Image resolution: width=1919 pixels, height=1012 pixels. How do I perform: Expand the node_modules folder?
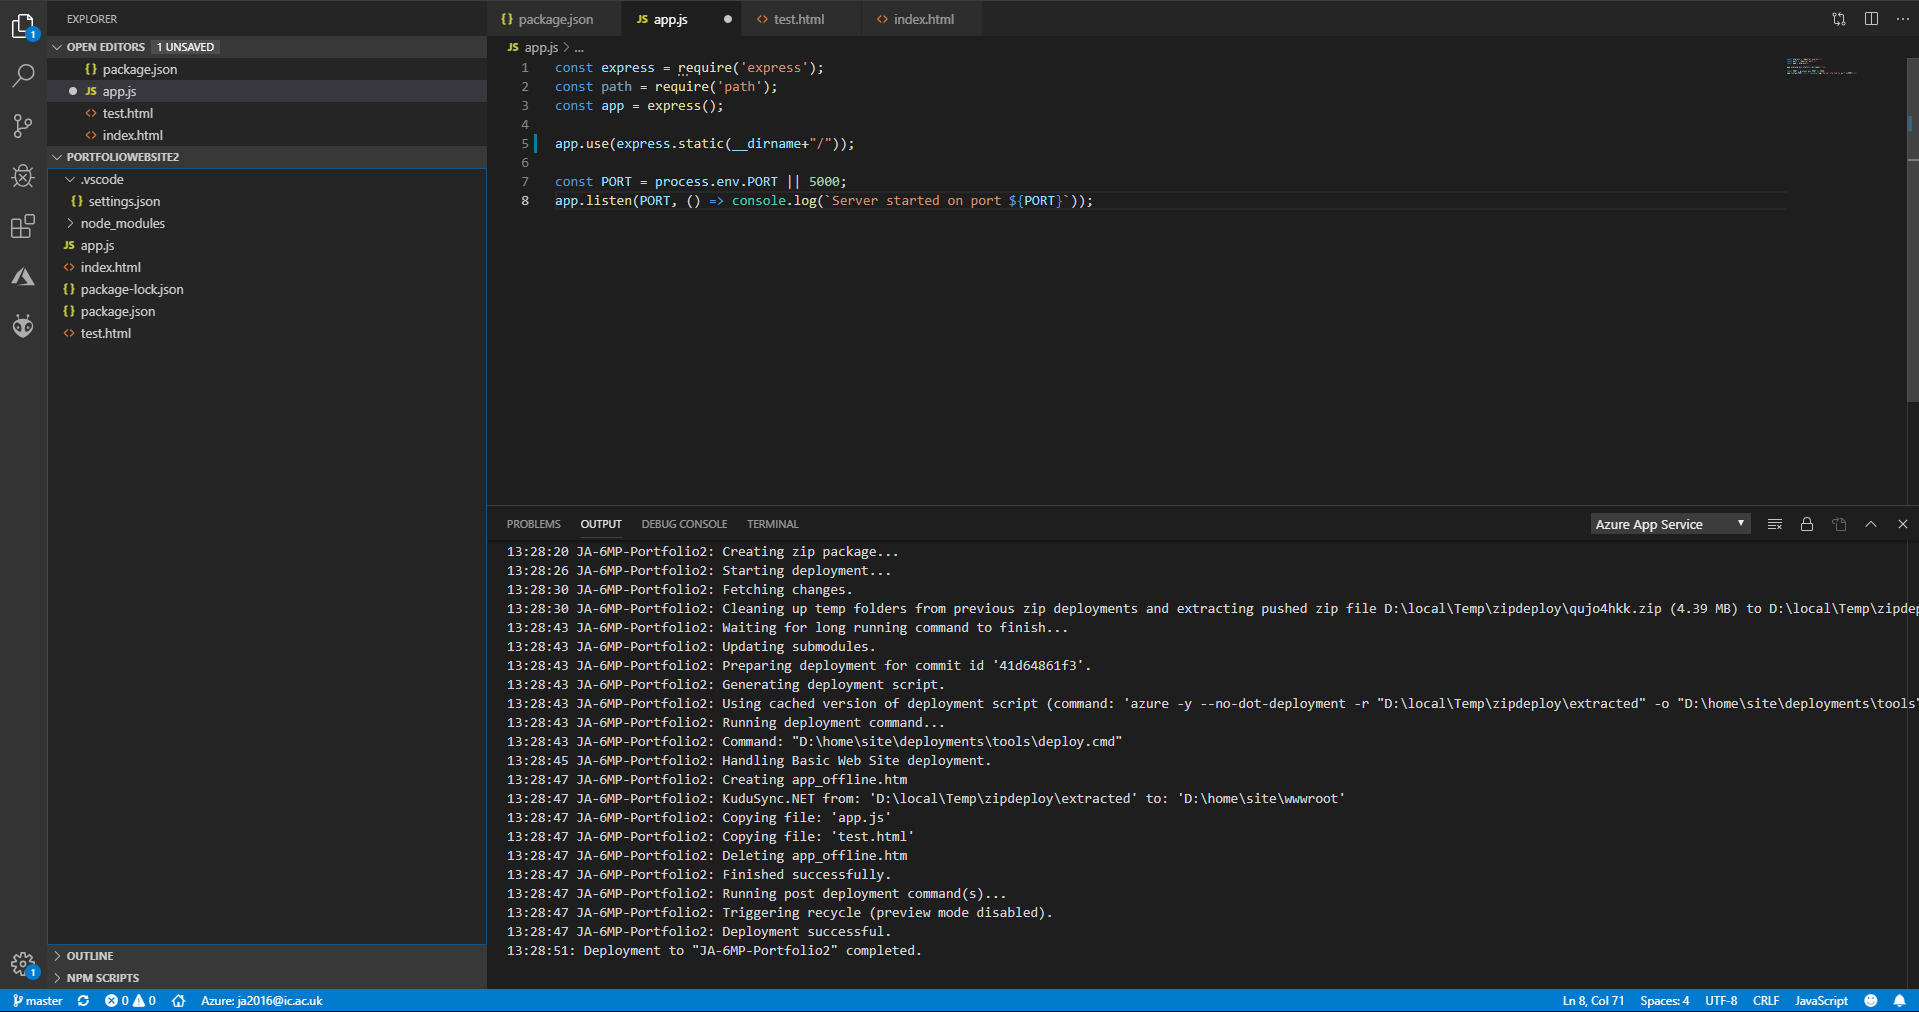click(x=267, y=223)
